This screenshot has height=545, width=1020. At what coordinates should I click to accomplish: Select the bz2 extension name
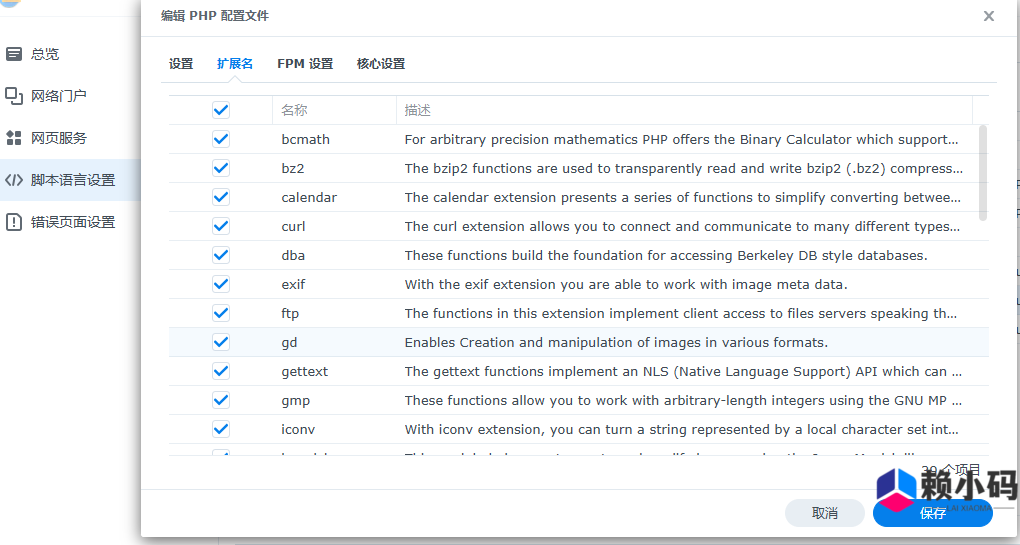point(293,168)
